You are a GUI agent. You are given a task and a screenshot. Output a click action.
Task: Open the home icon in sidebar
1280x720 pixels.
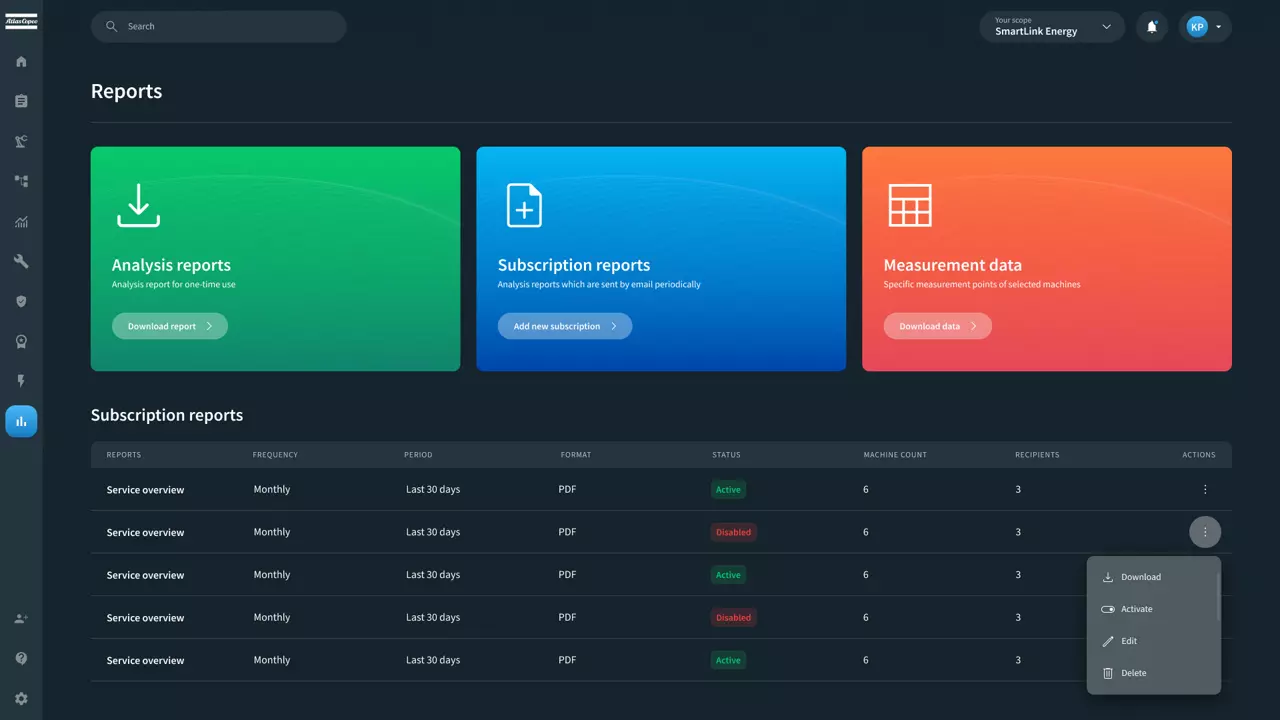click(21, 62)
